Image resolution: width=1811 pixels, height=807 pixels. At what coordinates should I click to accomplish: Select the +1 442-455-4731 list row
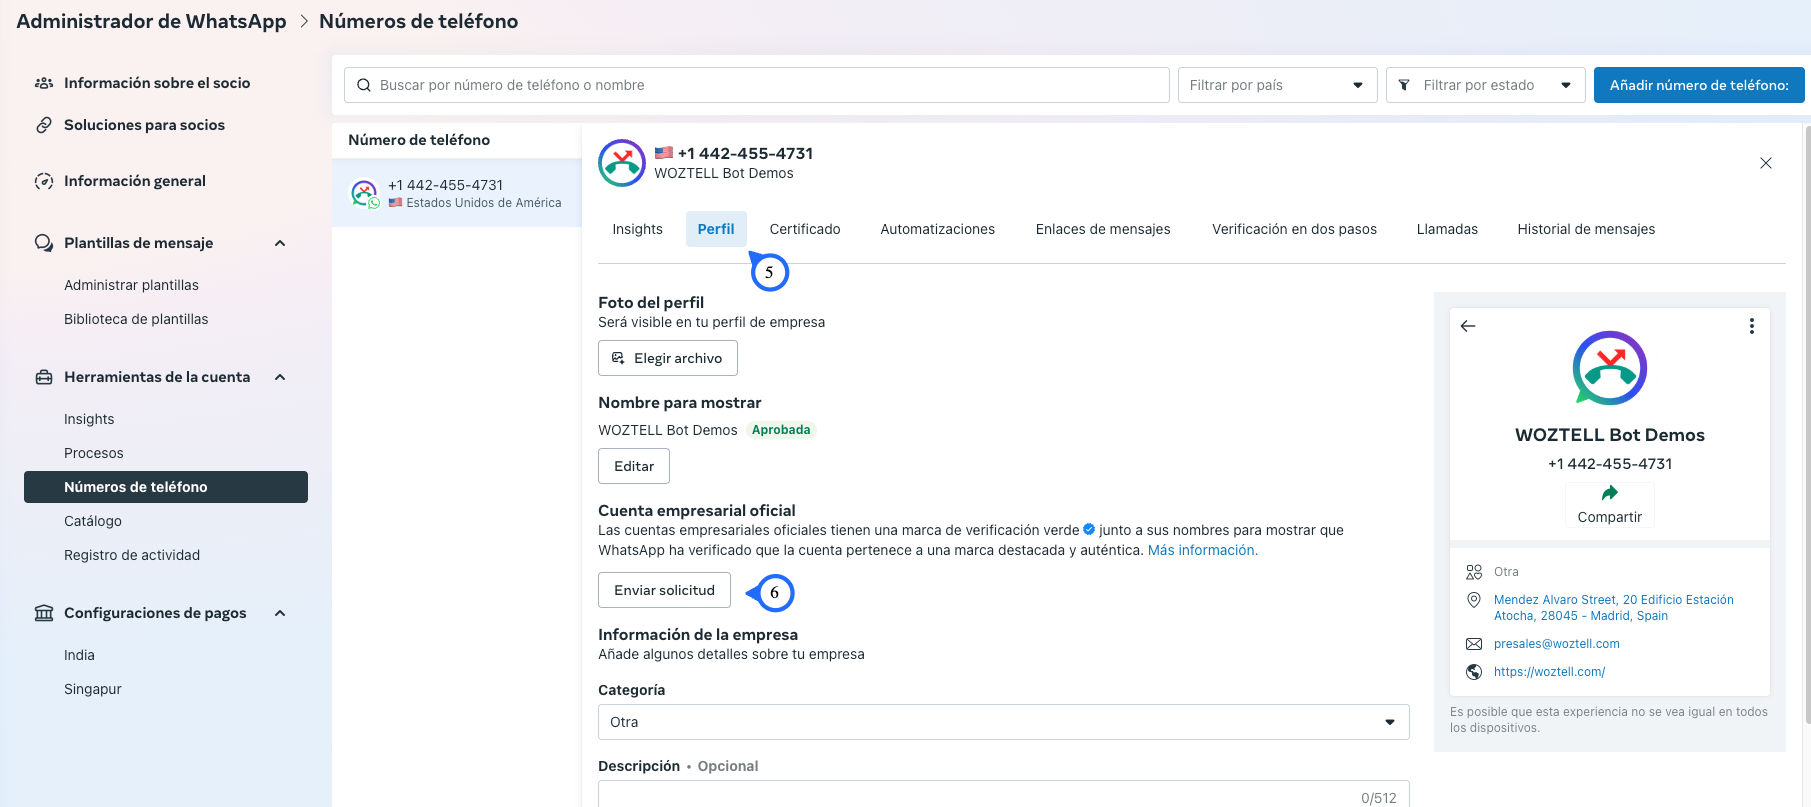coord(457,193)
